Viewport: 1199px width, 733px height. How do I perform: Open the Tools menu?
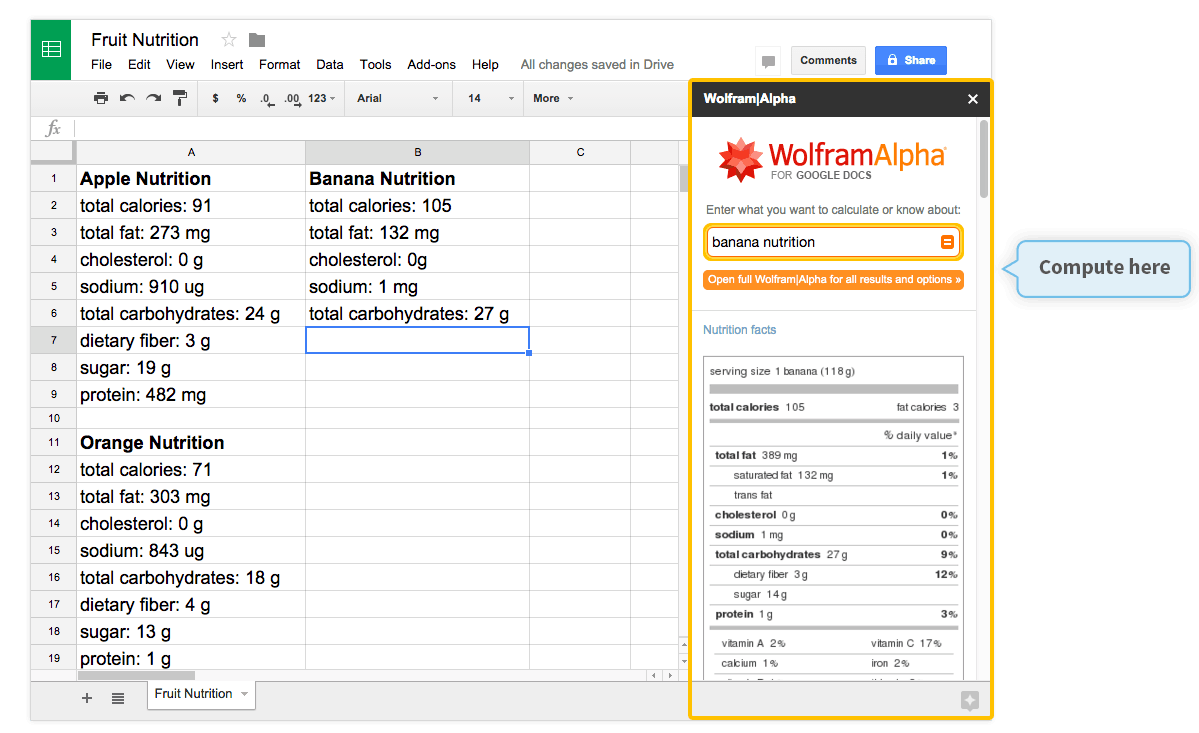pyautogui.click(x=375, y=65)
